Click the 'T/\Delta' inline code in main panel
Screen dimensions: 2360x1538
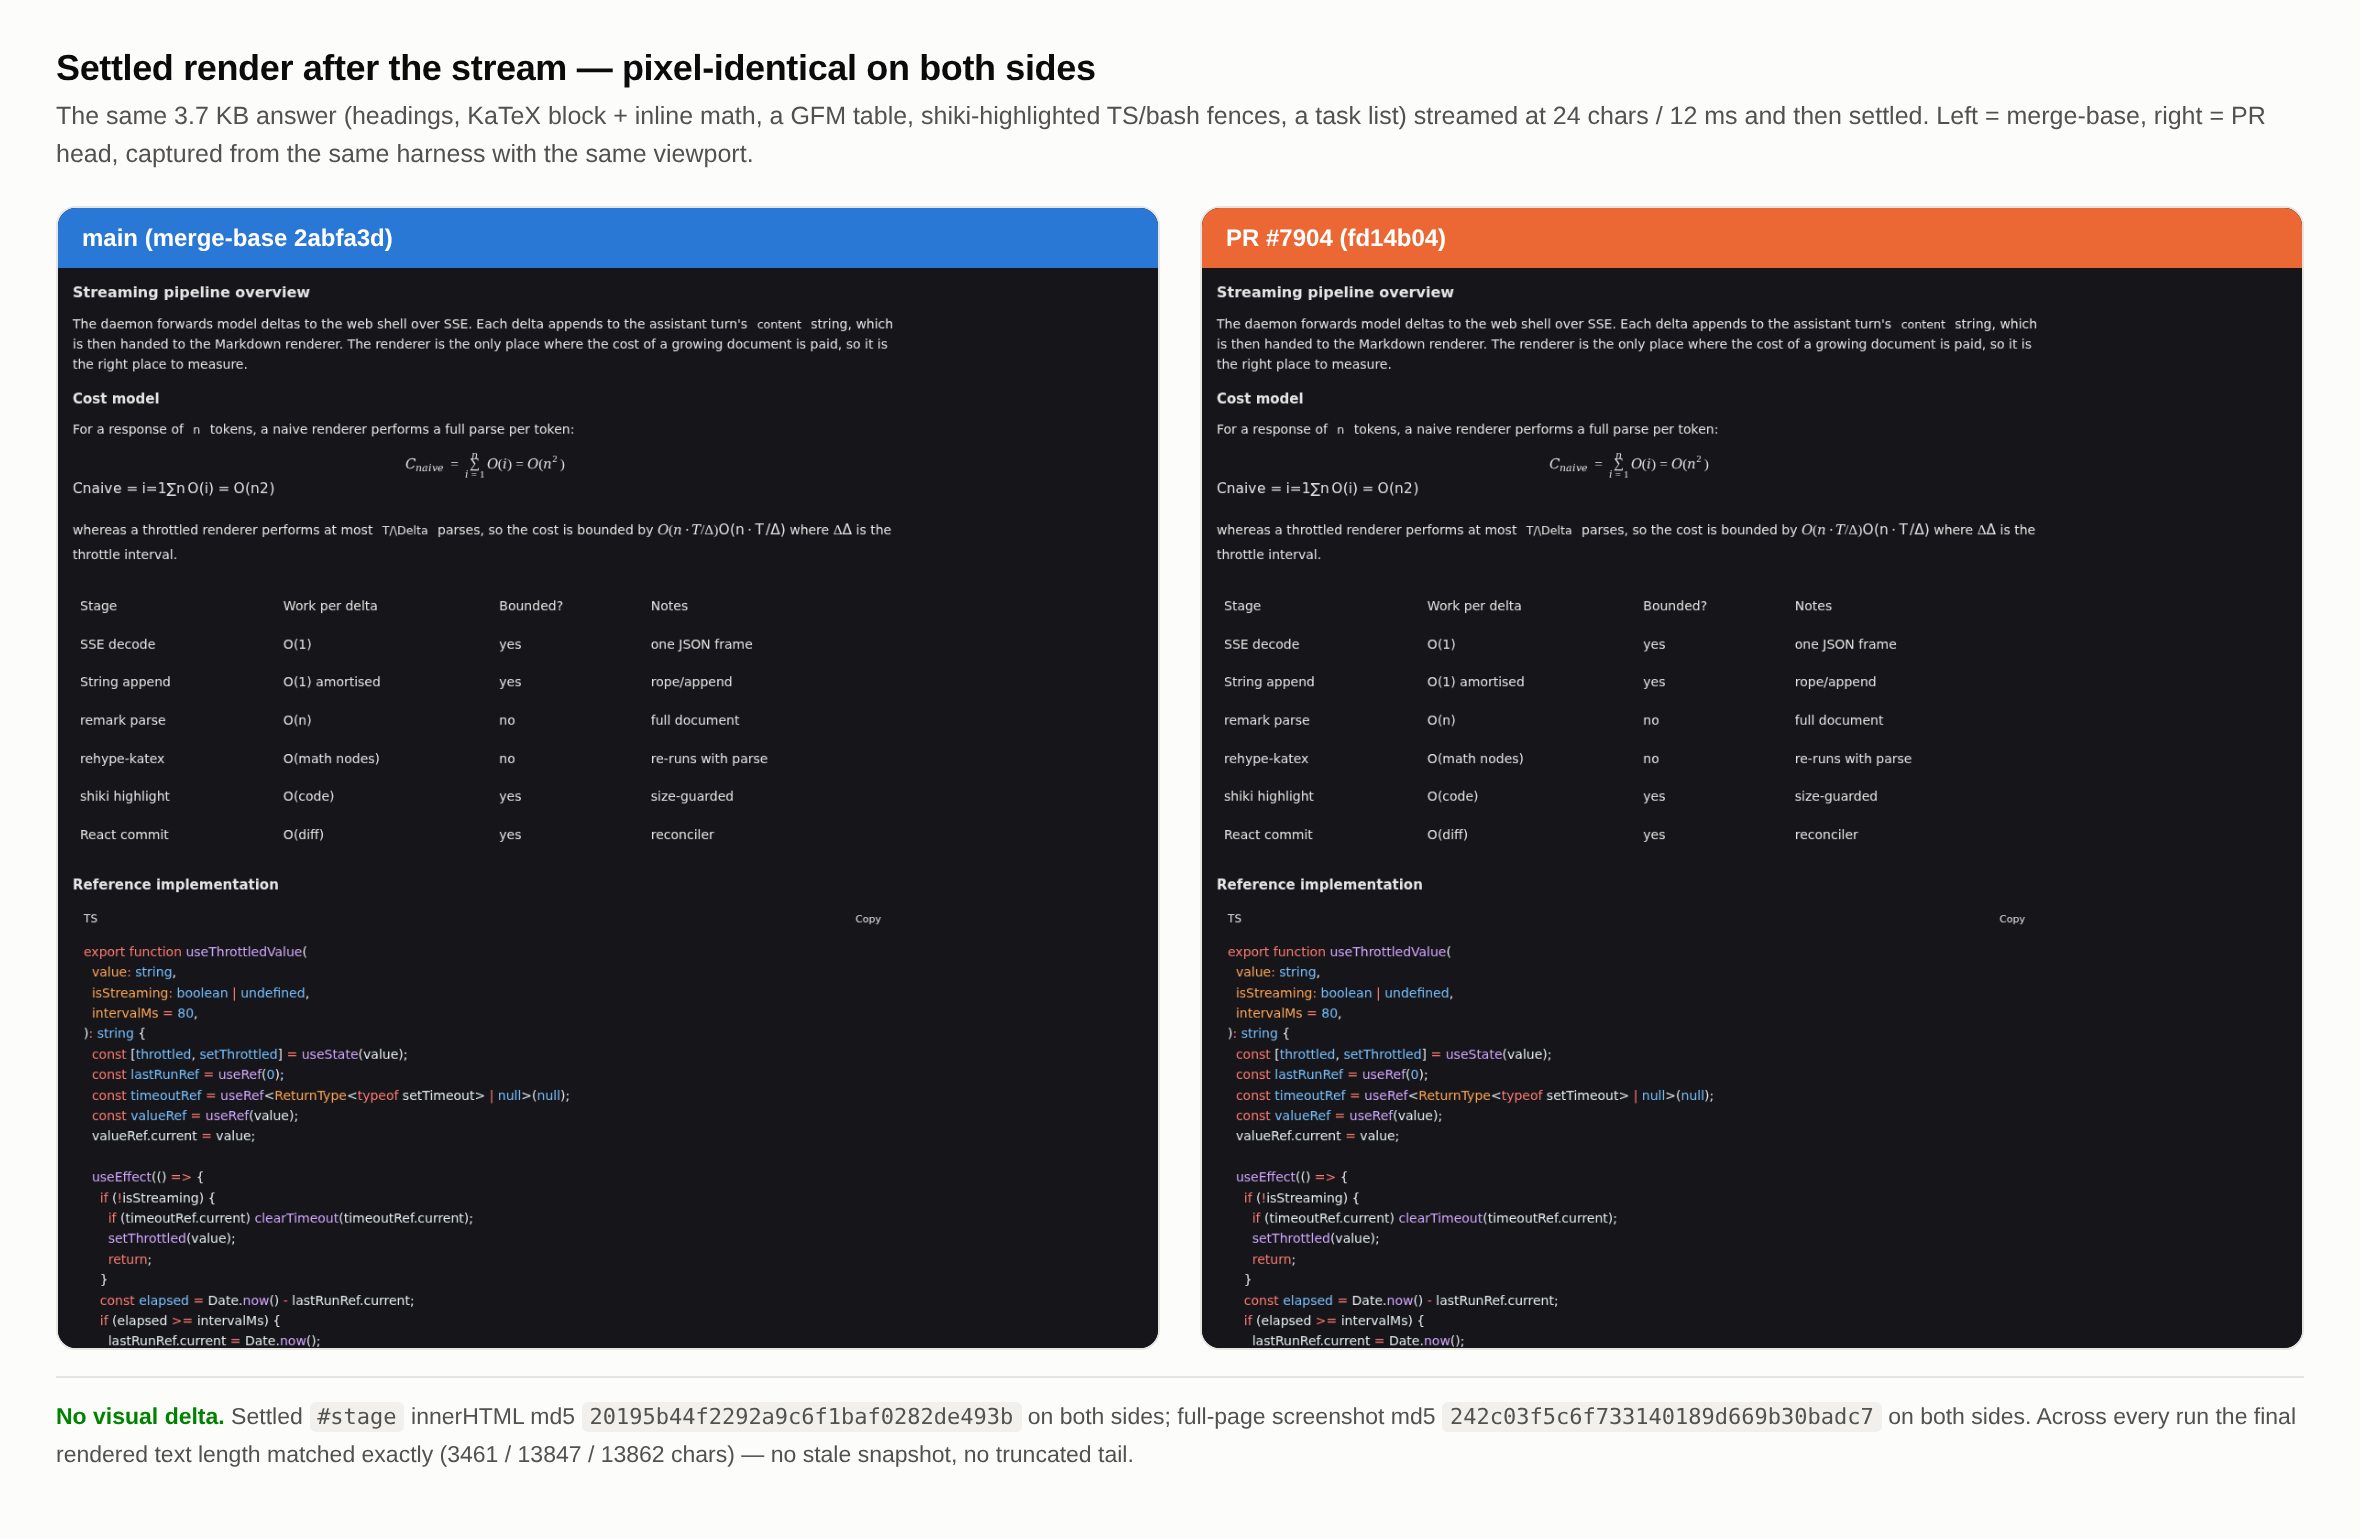point(404,530)
